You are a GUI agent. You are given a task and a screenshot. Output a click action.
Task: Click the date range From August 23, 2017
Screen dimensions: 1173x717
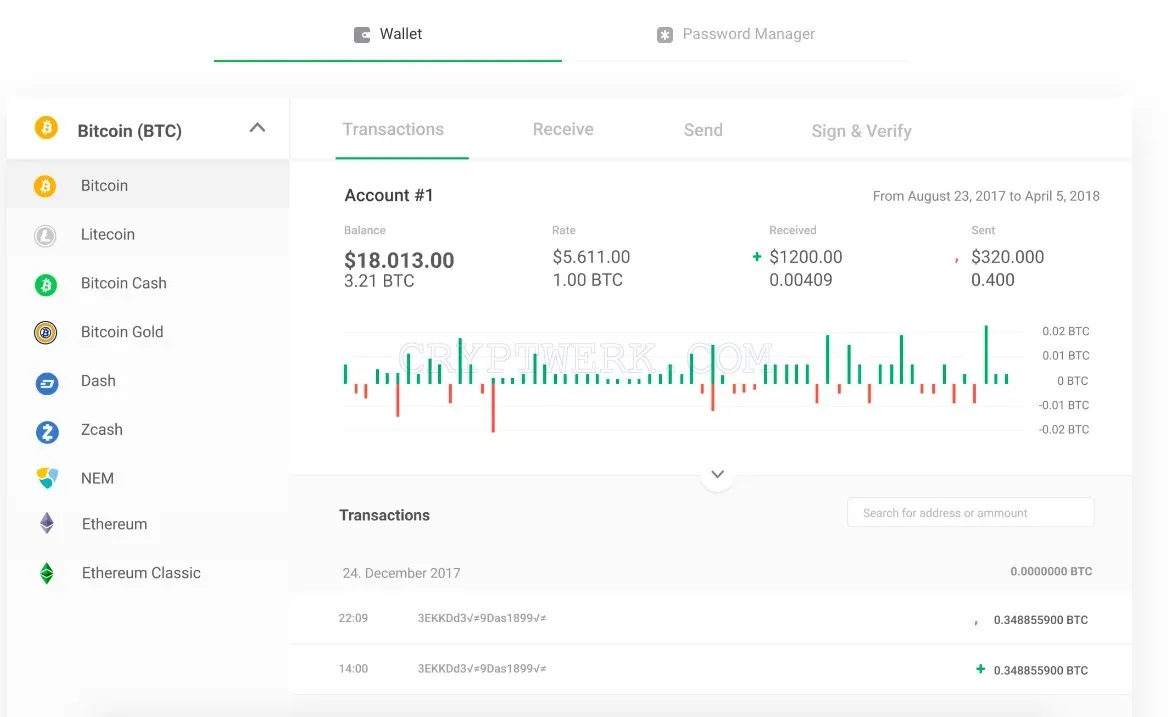click(x=986, y=196)
